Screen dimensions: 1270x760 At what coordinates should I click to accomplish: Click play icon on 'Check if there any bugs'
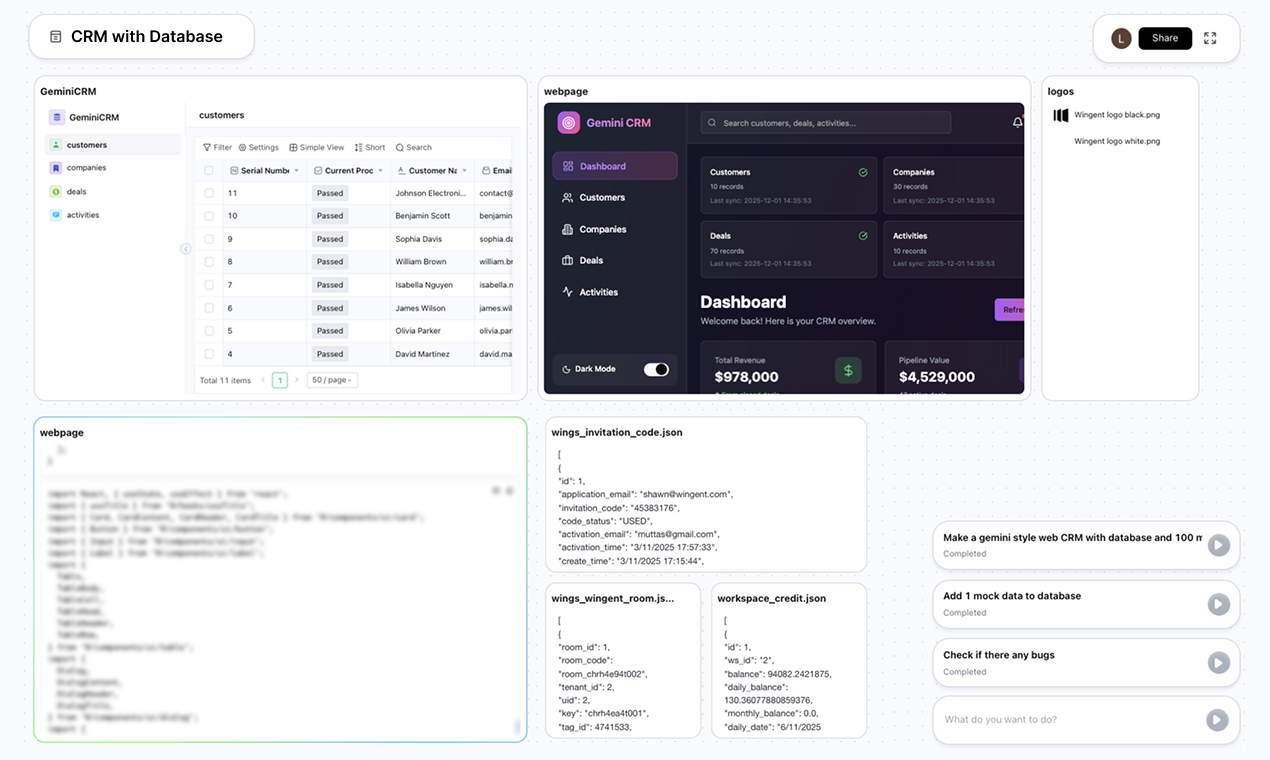[x=1217, y=663]
